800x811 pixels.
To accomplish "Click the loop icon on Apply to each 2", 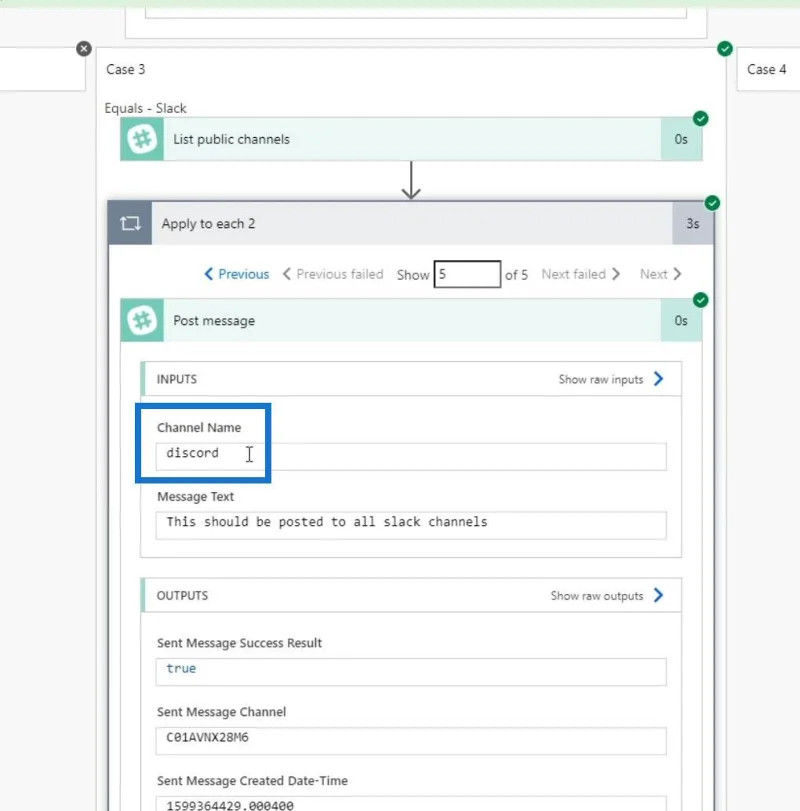I will pyautogui.click(x=130, y=223).
